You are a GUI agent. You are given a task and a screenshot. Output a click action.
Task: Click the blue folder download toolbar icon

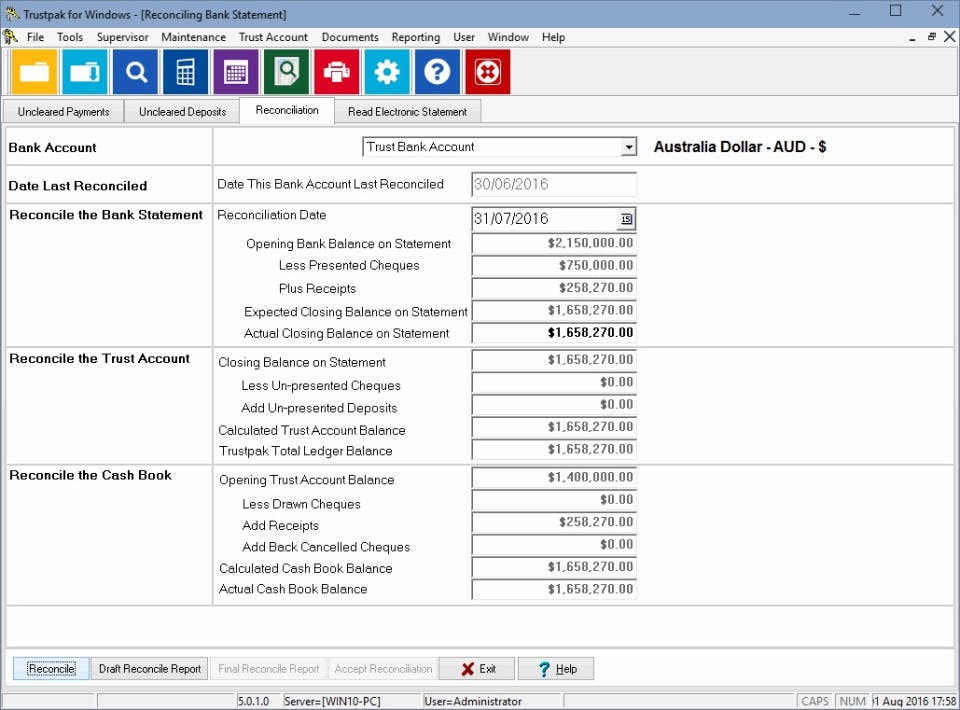tap(84, 72)
